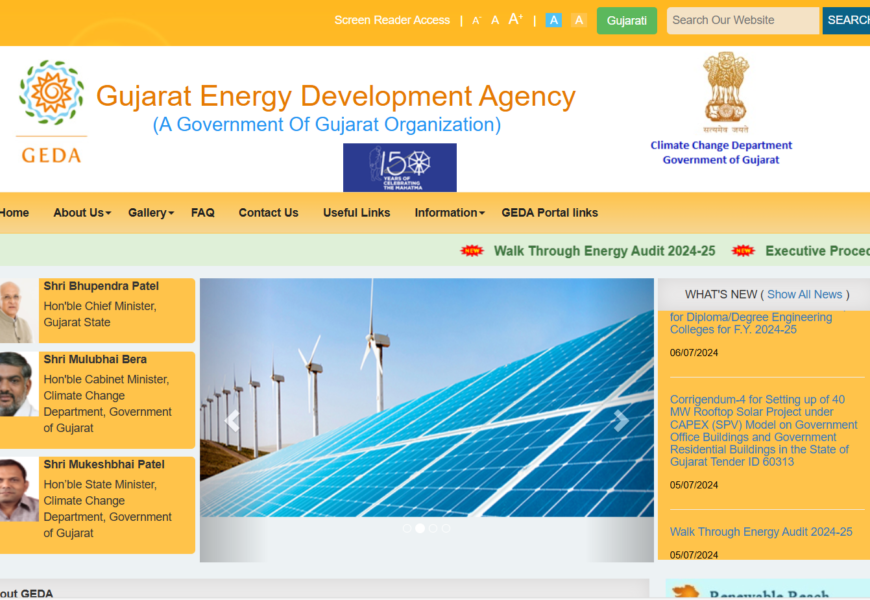Go to GEDA Portal links menu

pos(549,213)
